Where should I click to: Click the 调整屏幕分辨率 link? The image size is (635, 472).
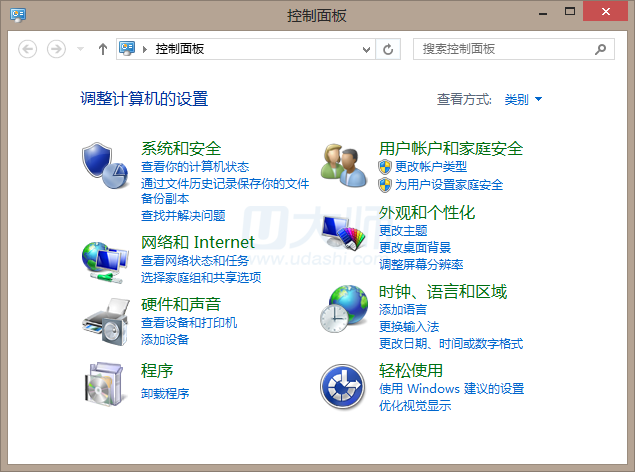pyautogui.click(x=421, y=264)
